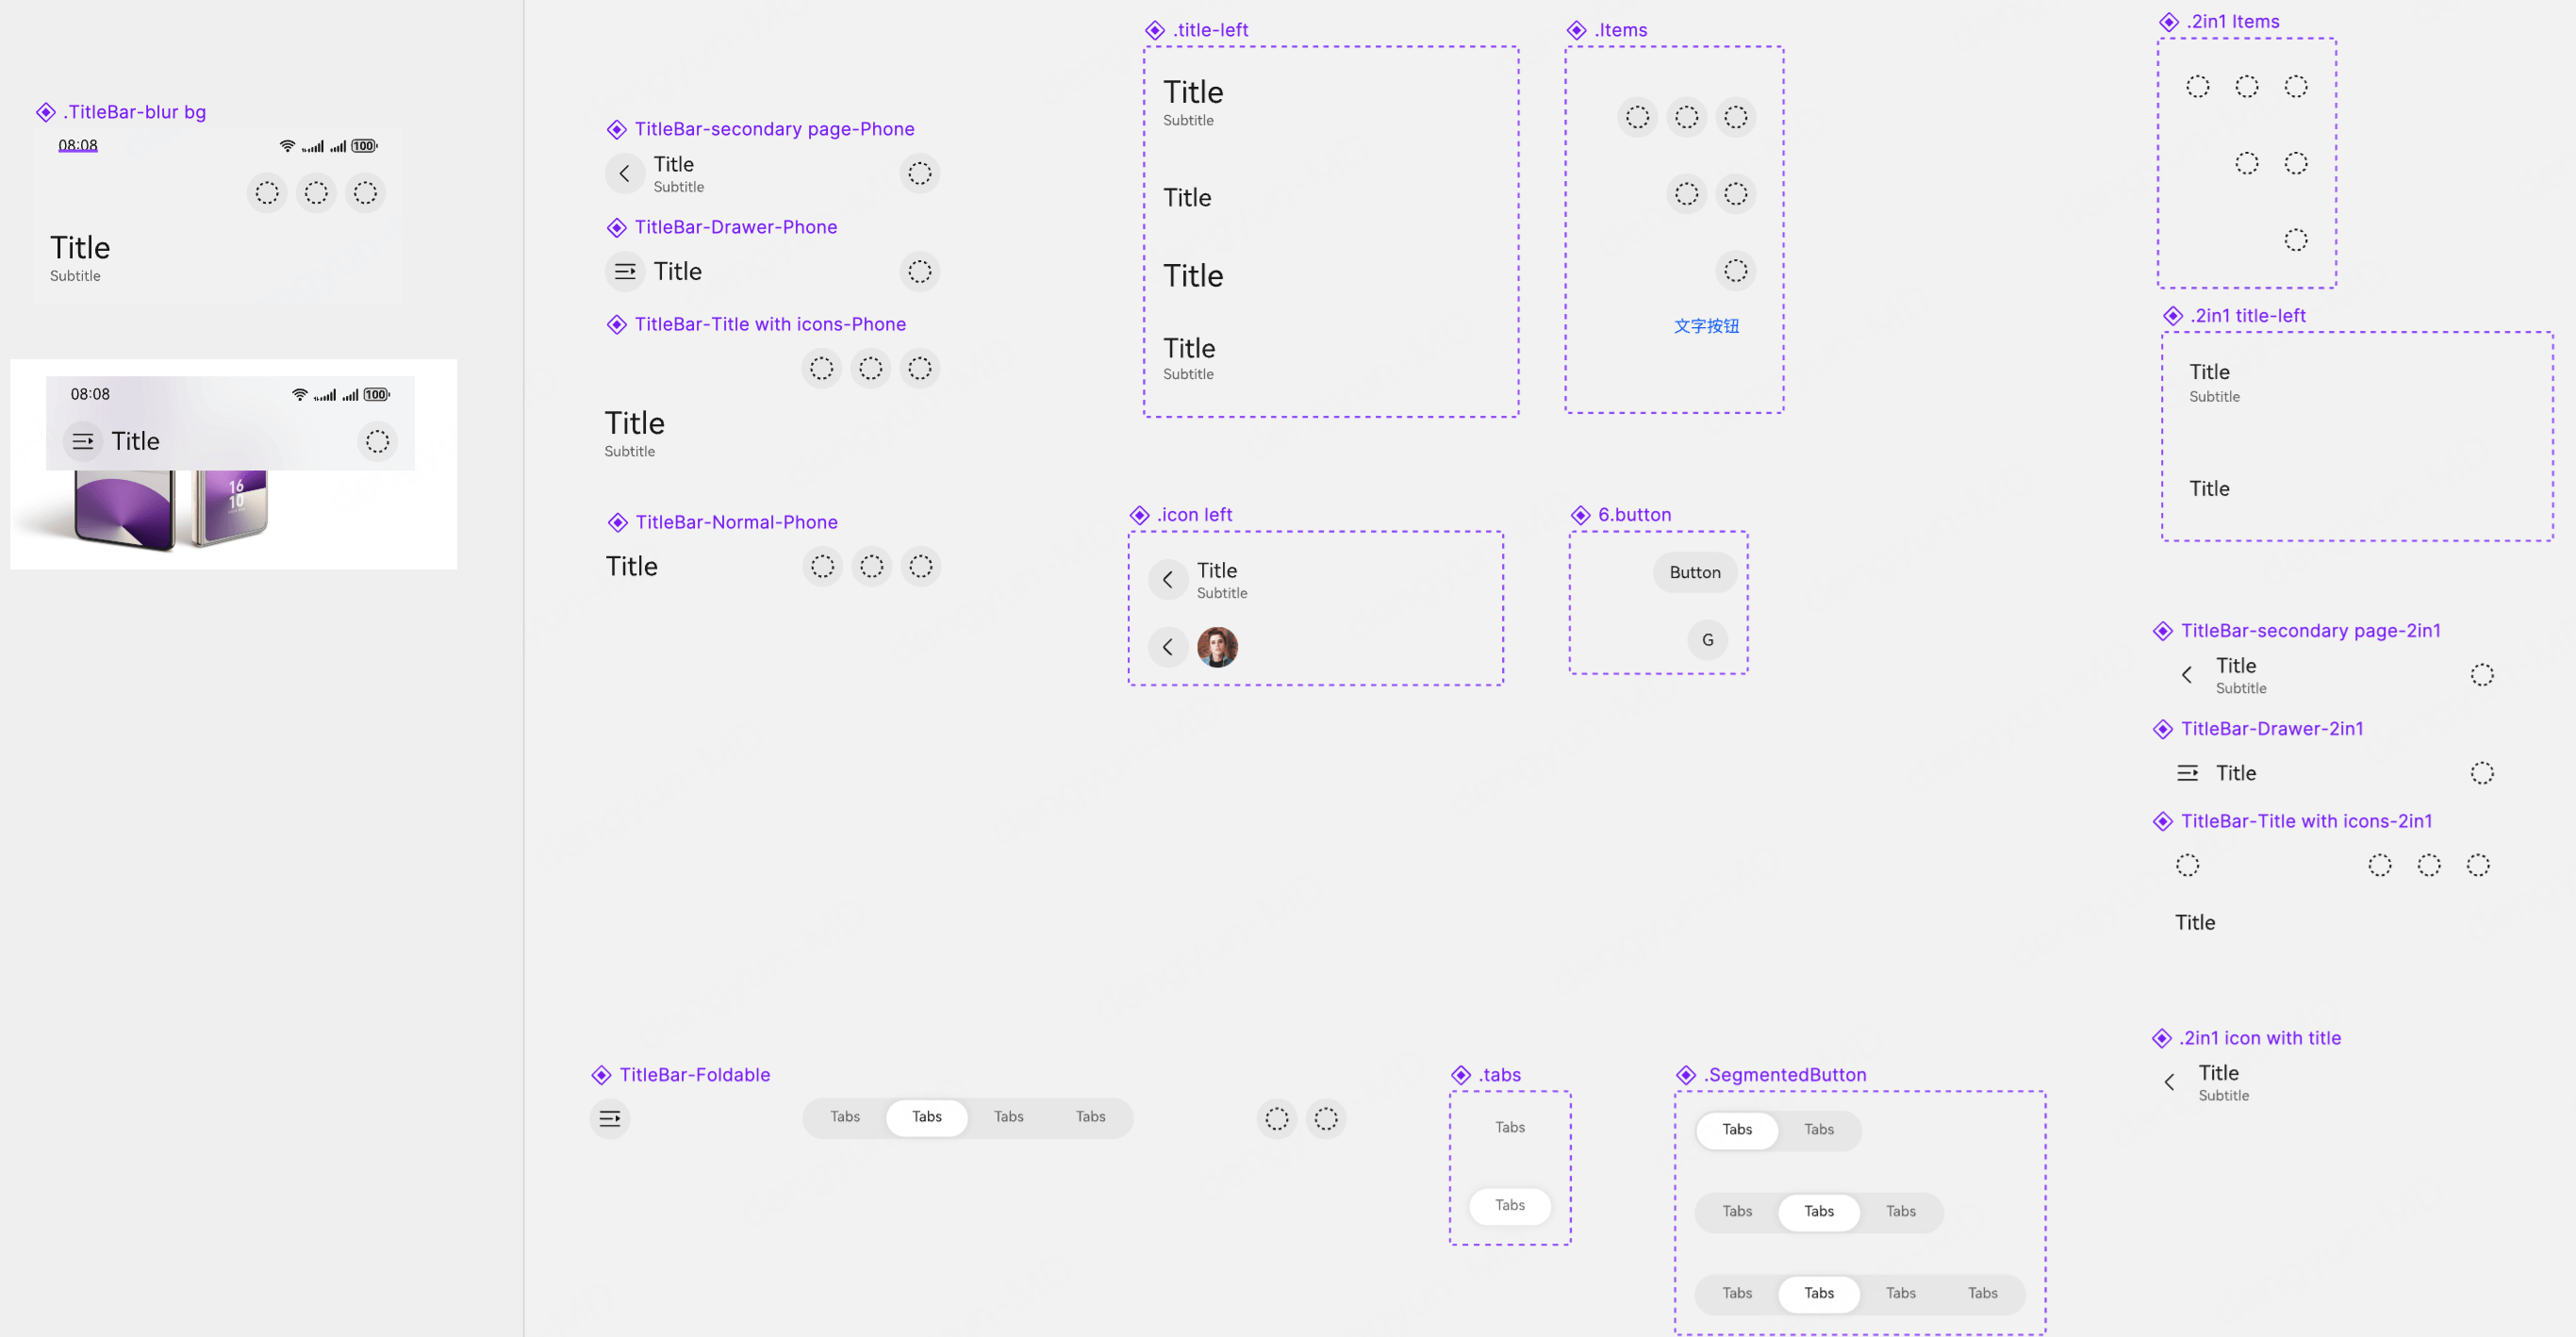Click back chevron in TitleBar-secondary page-2in1
Image resolution: width=2576 pixels, height=1337 pixels.
point(2187,675)
